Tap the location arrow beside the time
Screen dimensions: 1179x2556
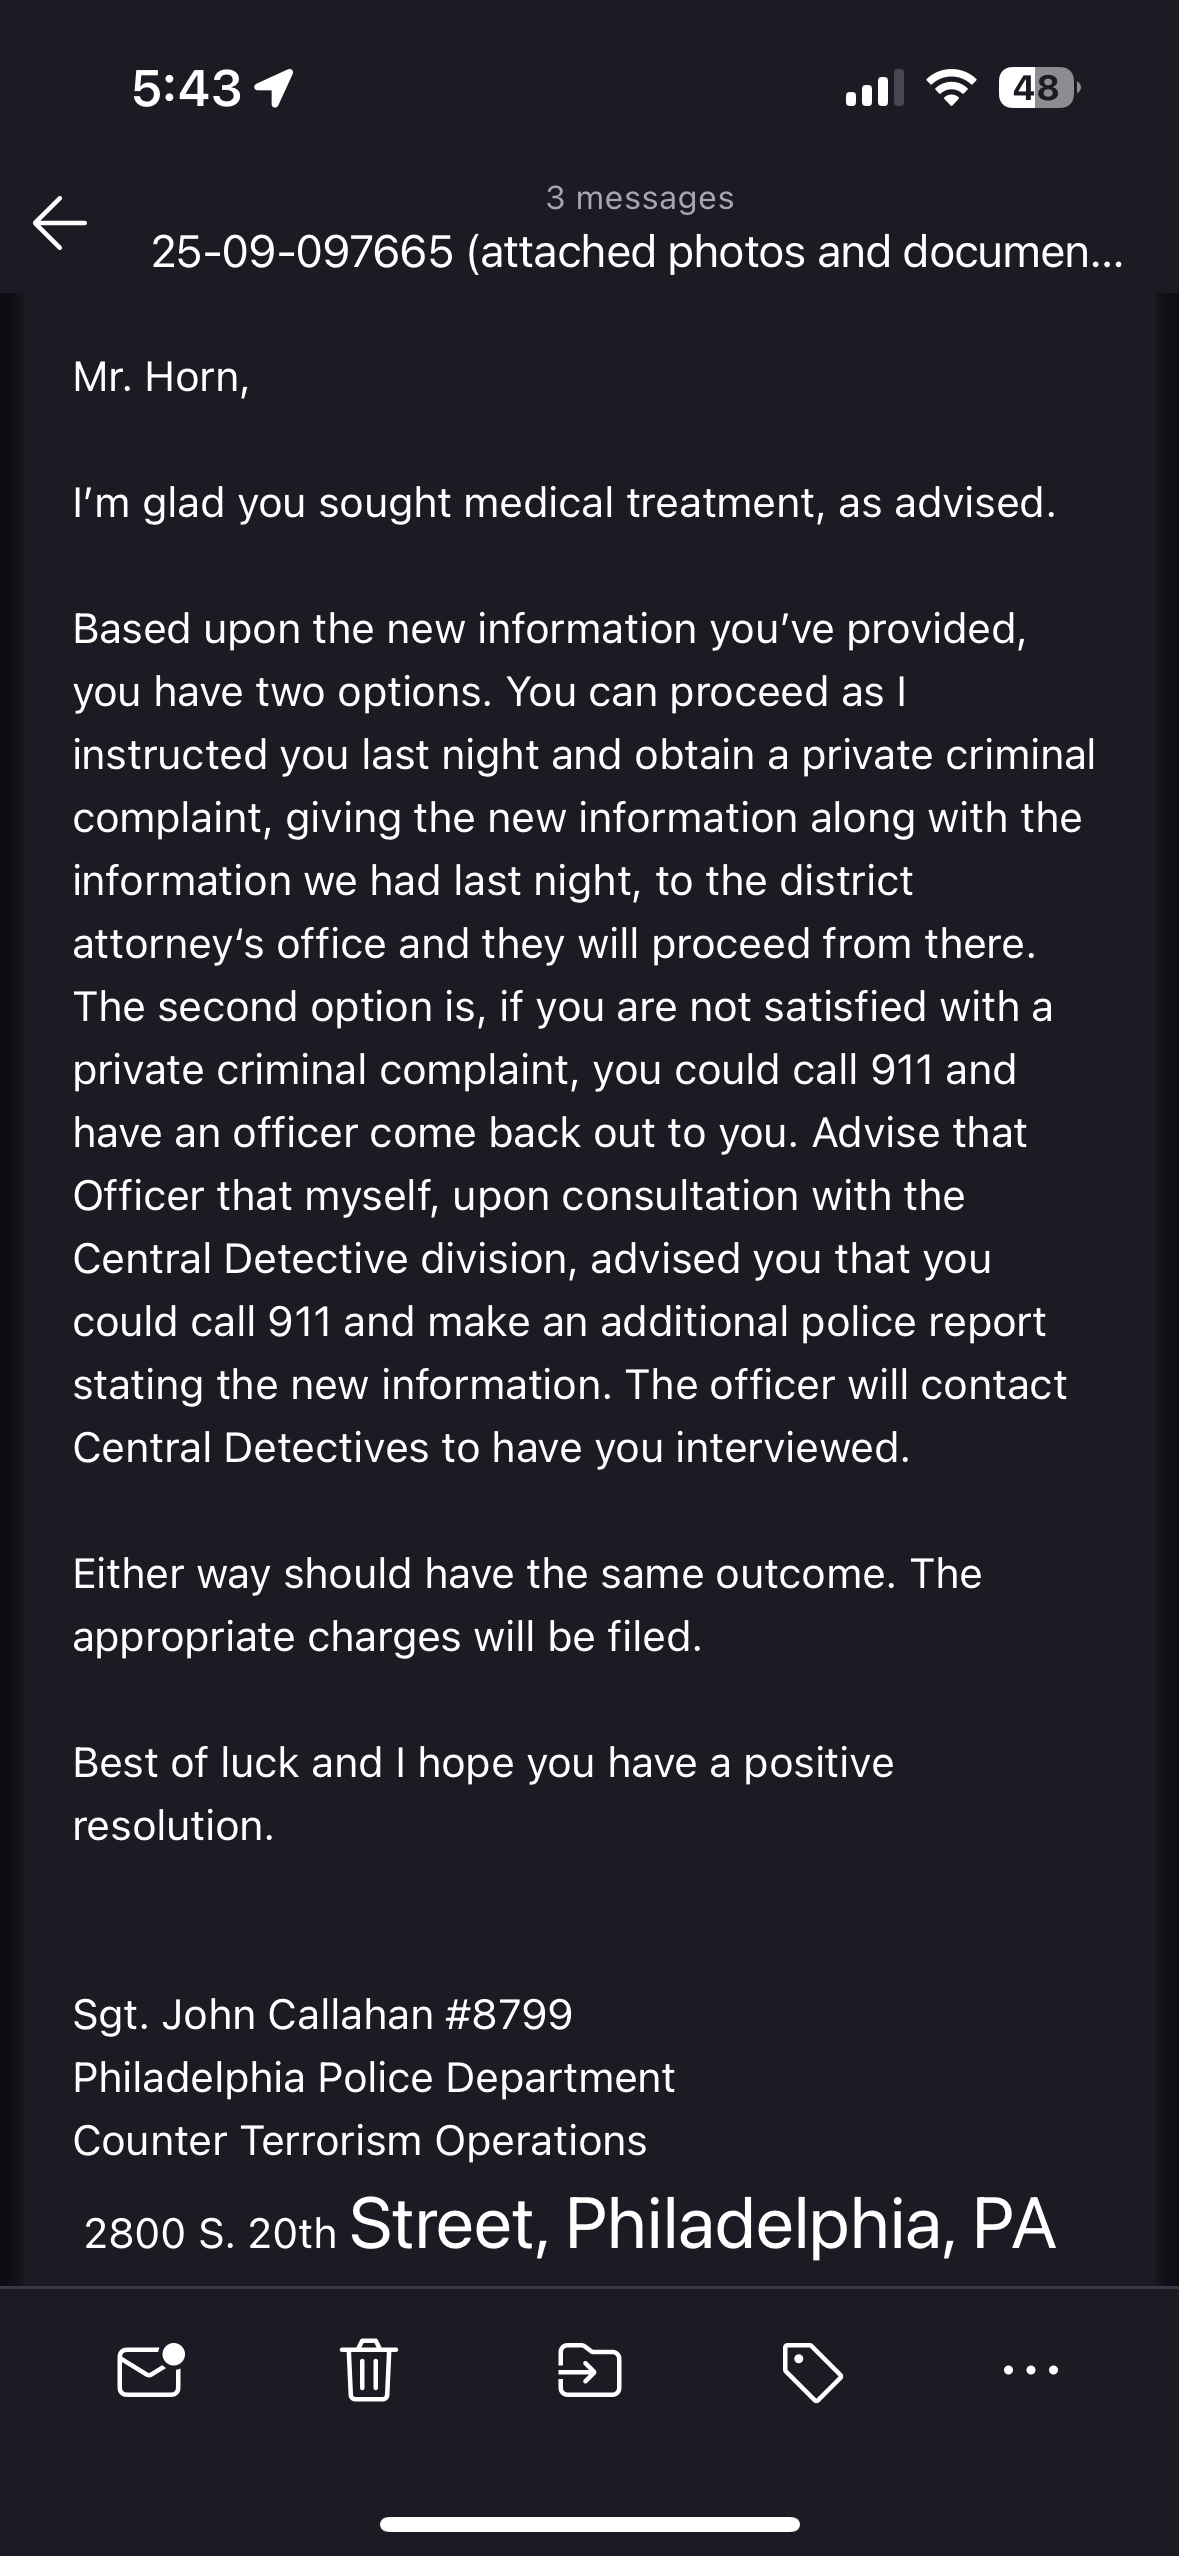point(275,89)
